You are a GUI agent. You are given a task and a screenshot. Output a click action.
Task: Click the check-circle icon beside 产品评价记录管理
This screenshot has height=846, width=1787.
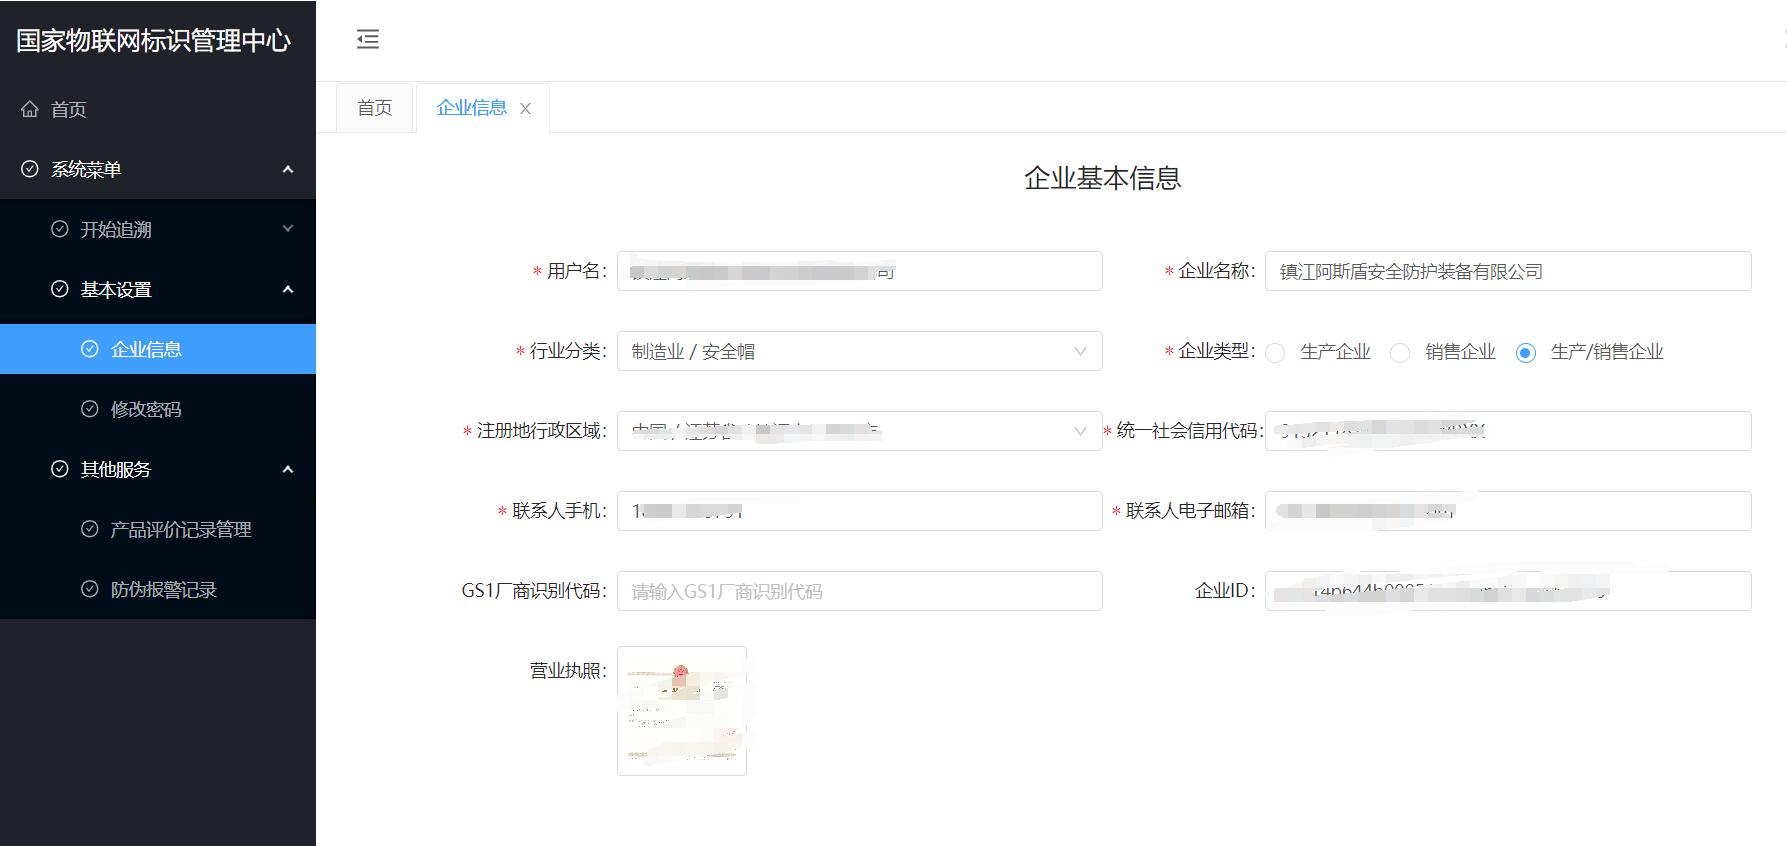[x=90, y=529]
